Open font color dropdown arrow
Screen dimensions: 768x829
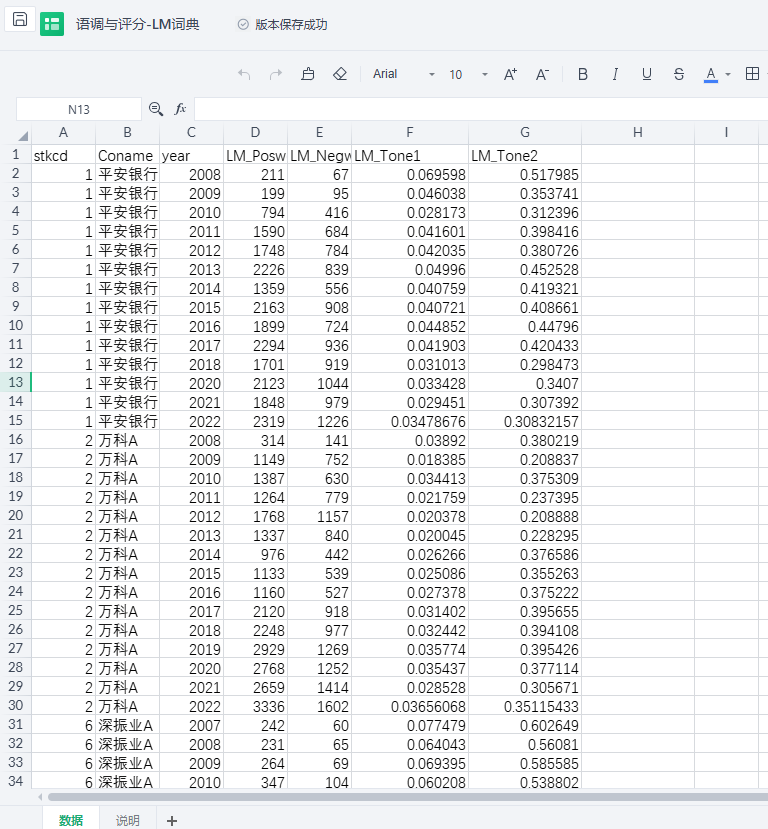click(x=728, y=75)
